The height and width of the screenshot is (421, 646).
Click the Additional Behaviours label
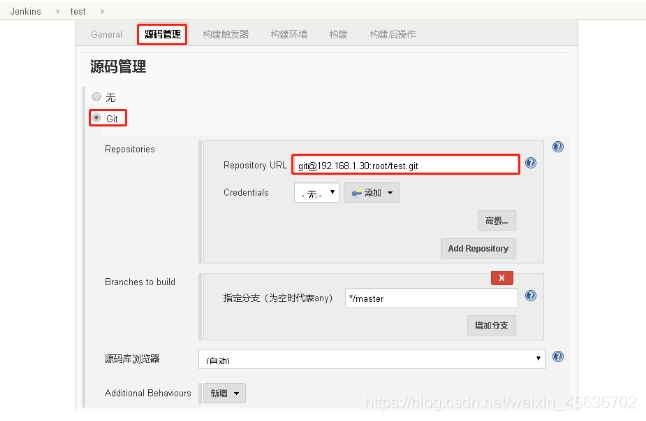click(148, 393)
